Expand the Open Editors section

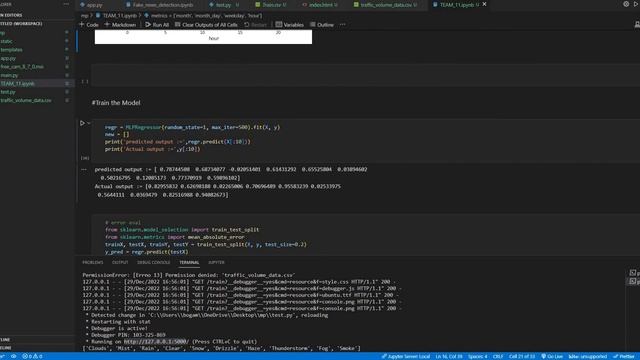pos(11,15)
